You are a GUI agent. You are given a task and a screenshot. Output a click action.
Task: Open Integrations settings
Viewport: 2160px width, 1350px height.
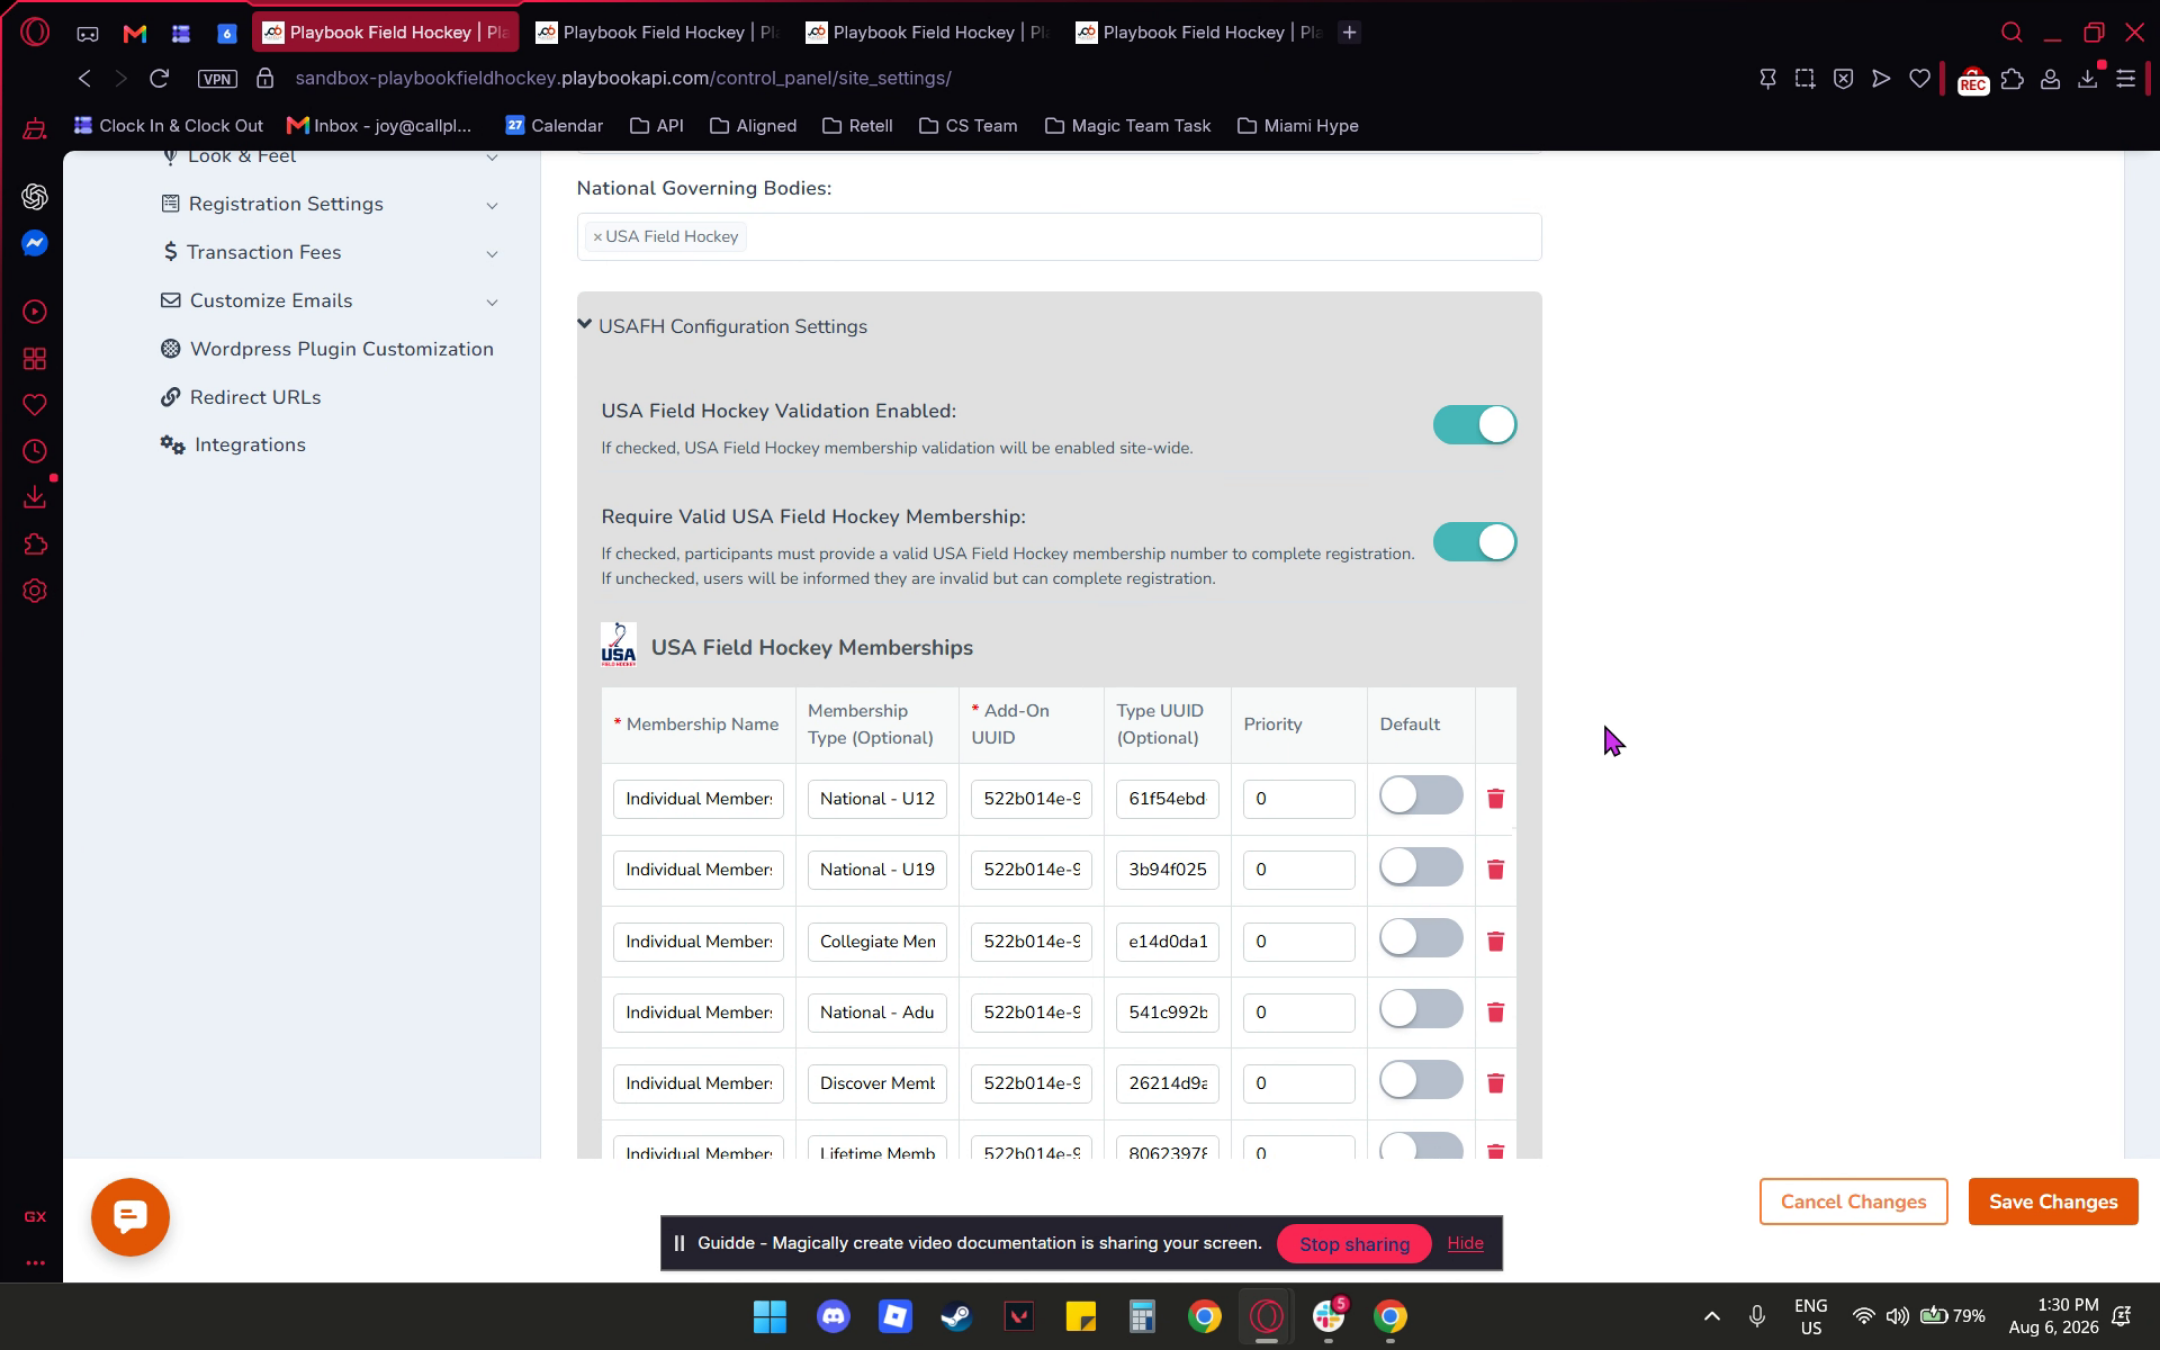pyautogui.click(x=233, y=445)
